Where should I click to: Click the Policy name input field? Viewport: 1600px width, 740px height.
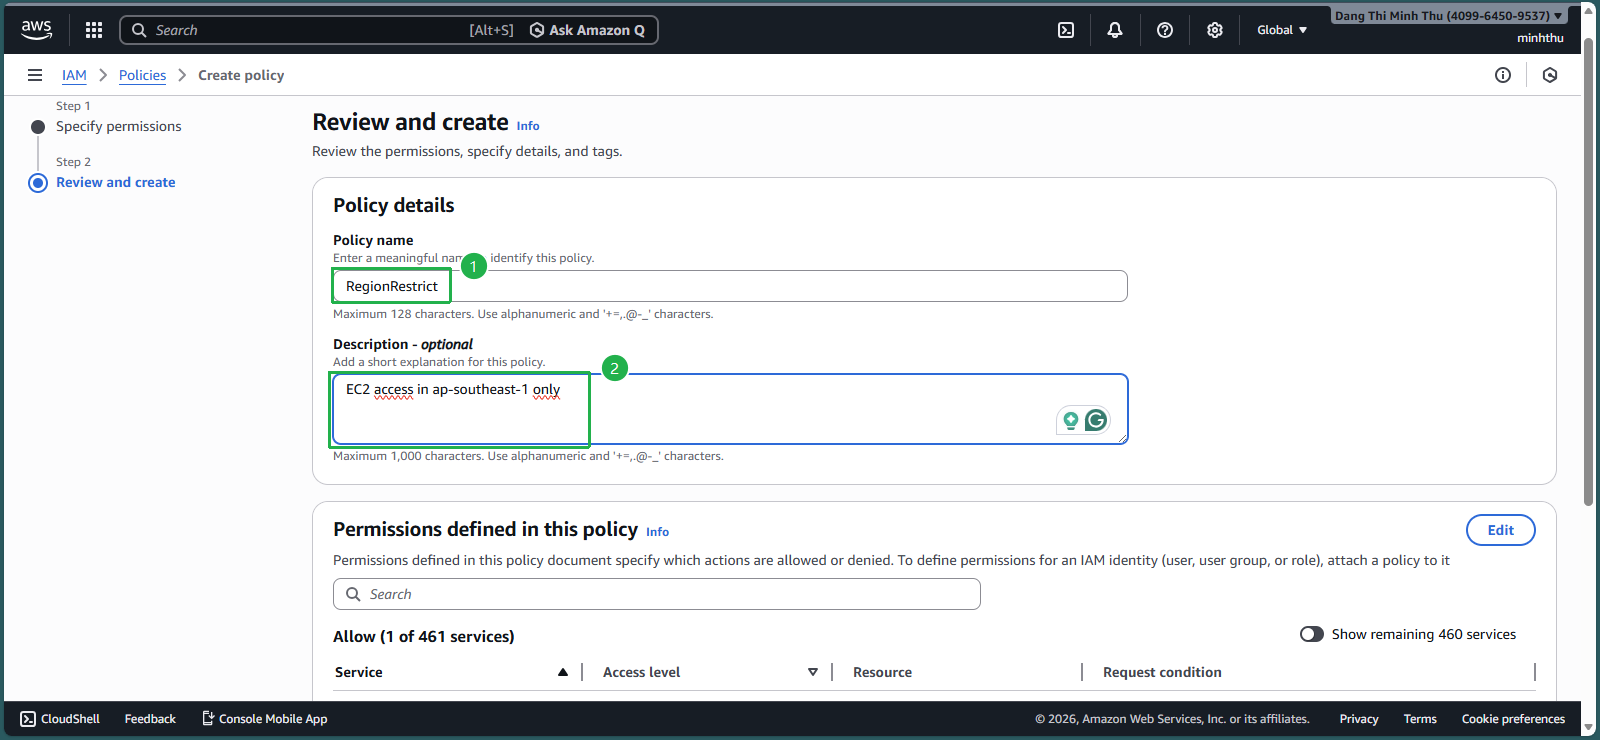730,286
